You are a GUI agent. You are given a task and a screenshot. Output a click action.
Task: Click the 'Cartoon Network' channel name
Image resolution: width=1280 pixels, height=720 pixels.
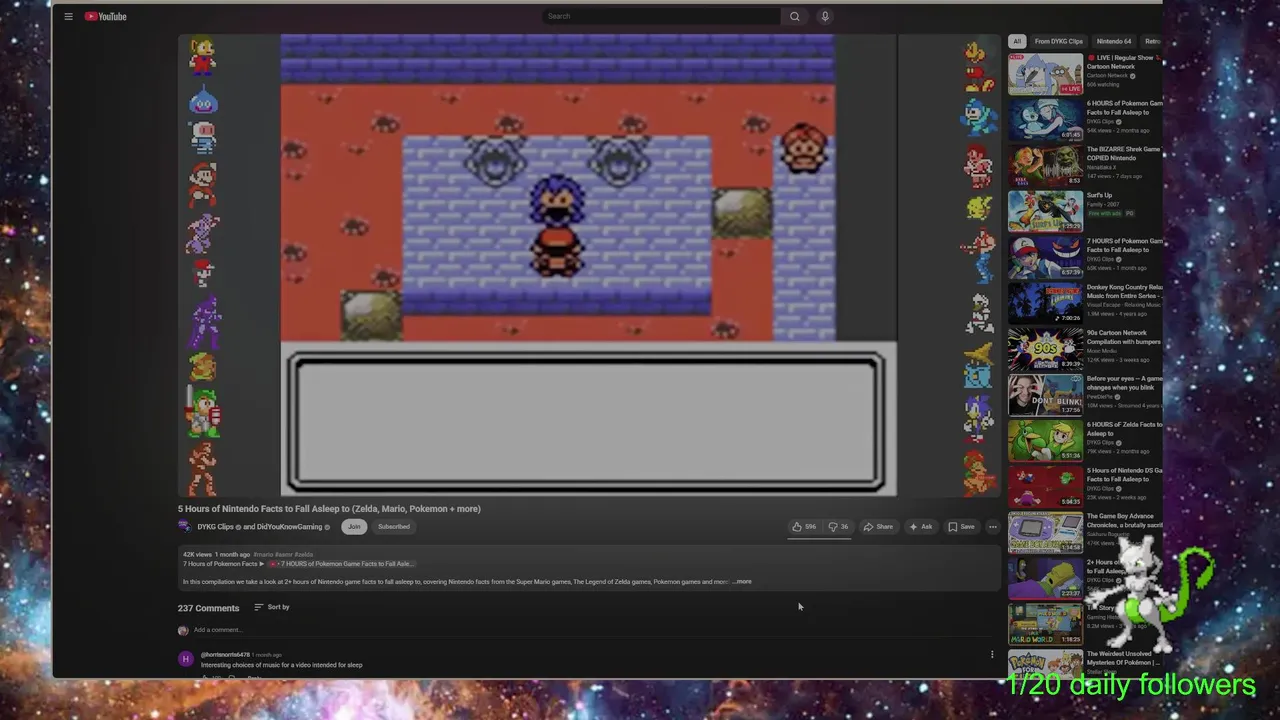pos(1108,76)
